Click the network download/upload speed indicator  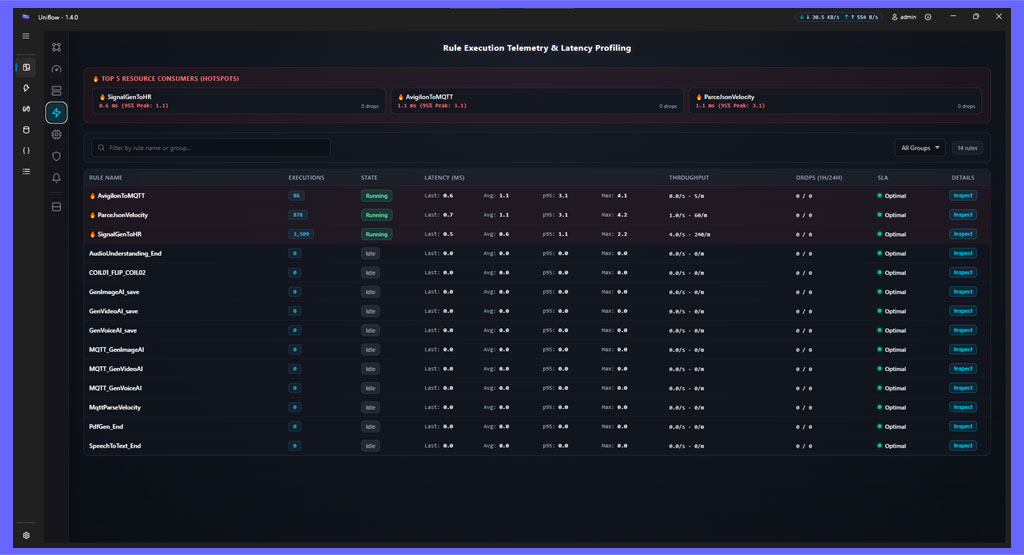coord(839,17)
